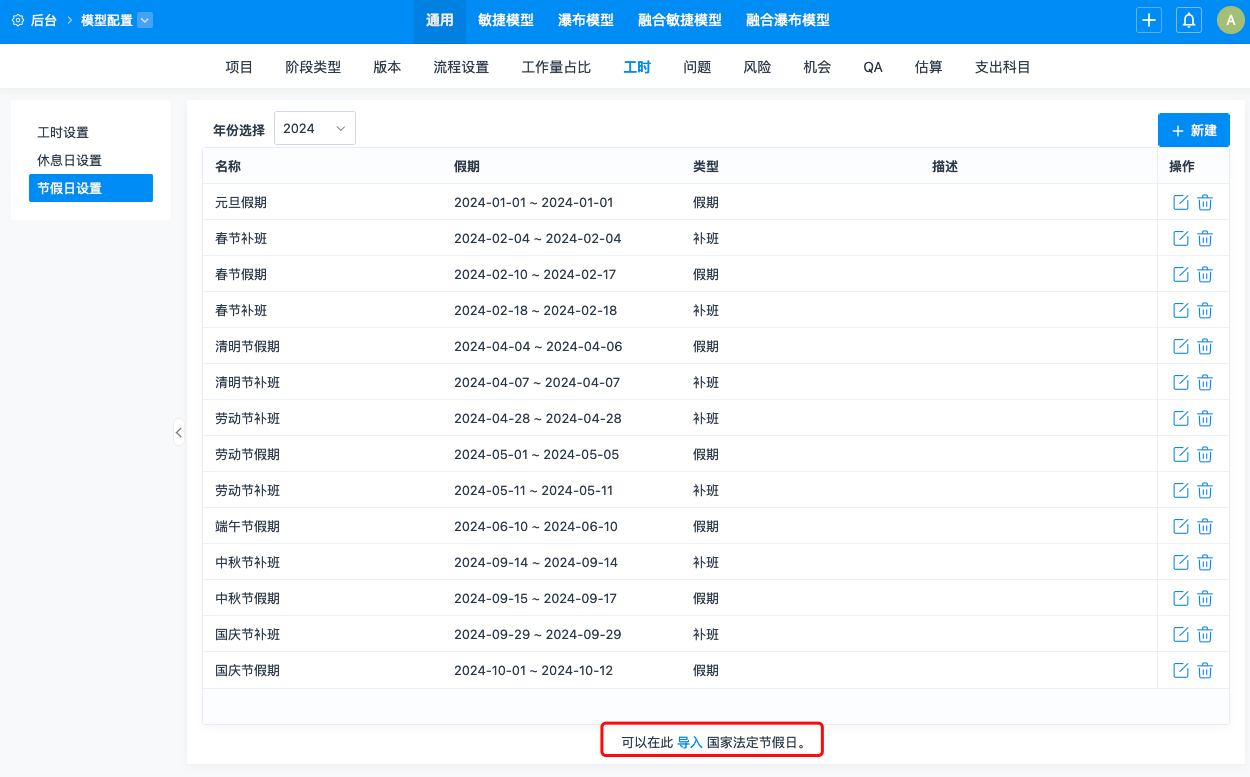Click trash icon for 劳动节假期 row

click(1205, 454)
